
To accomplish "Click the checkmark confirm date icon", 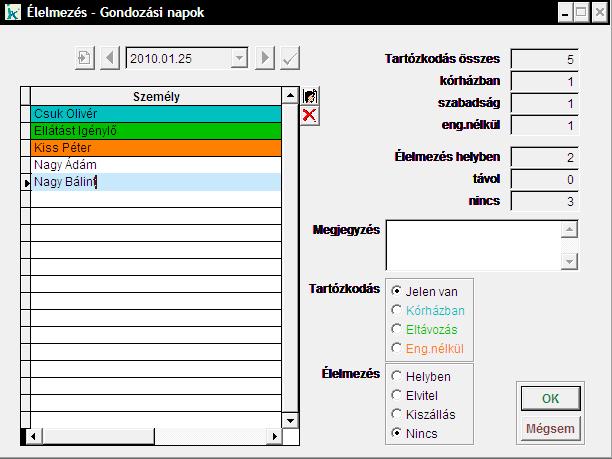I will click(x=290, y=58).
